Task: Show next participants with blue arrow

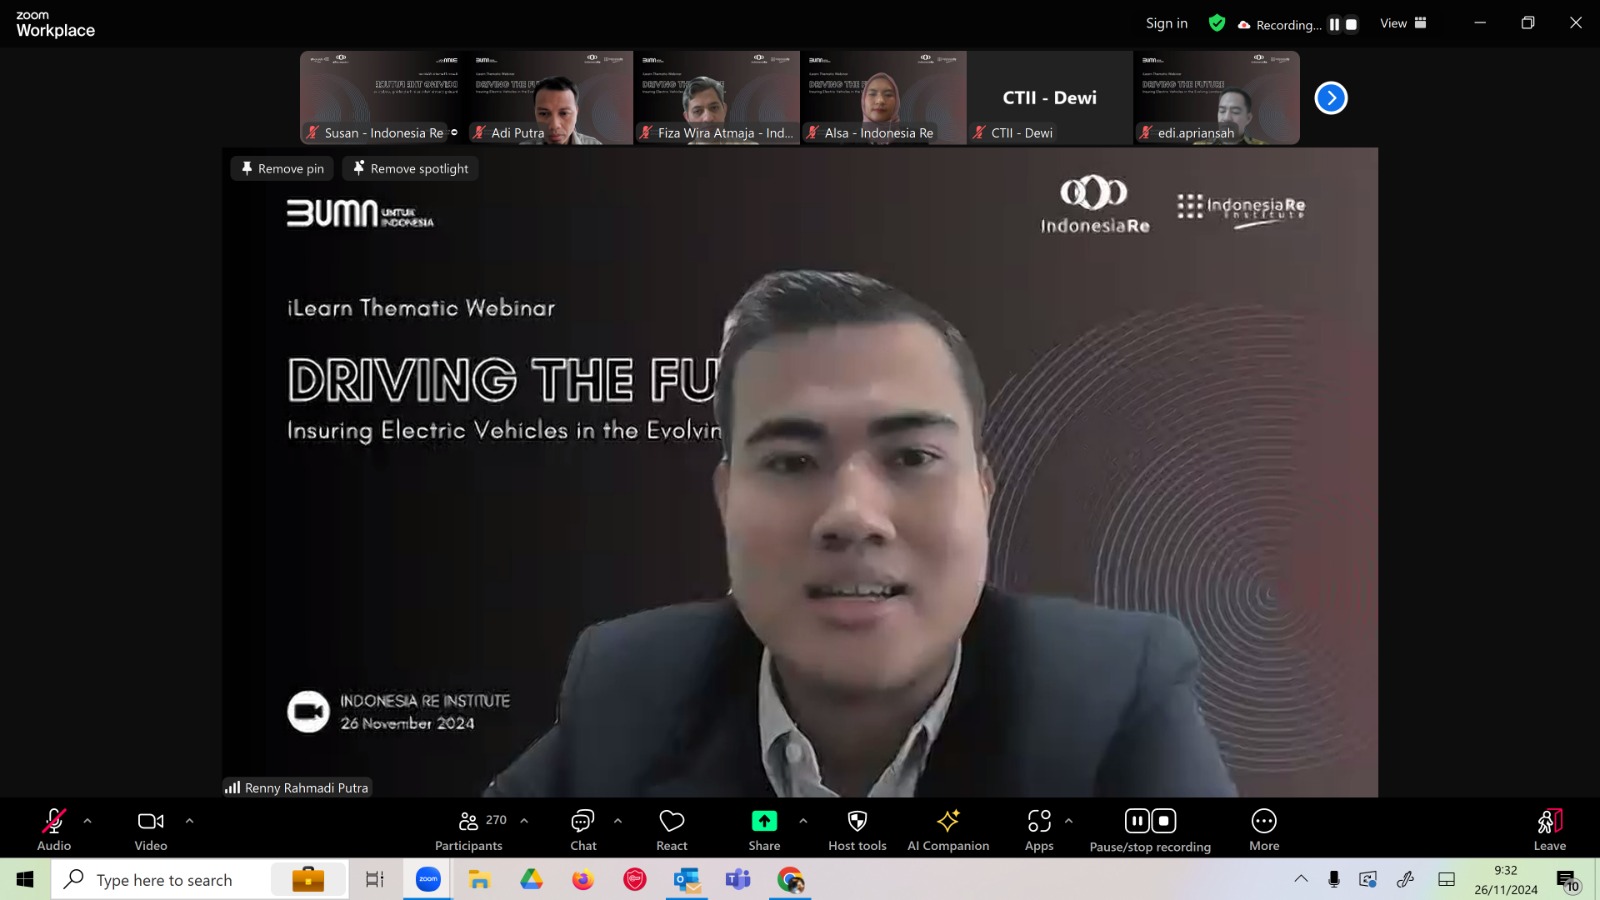Action: (x=1331, y=98)
